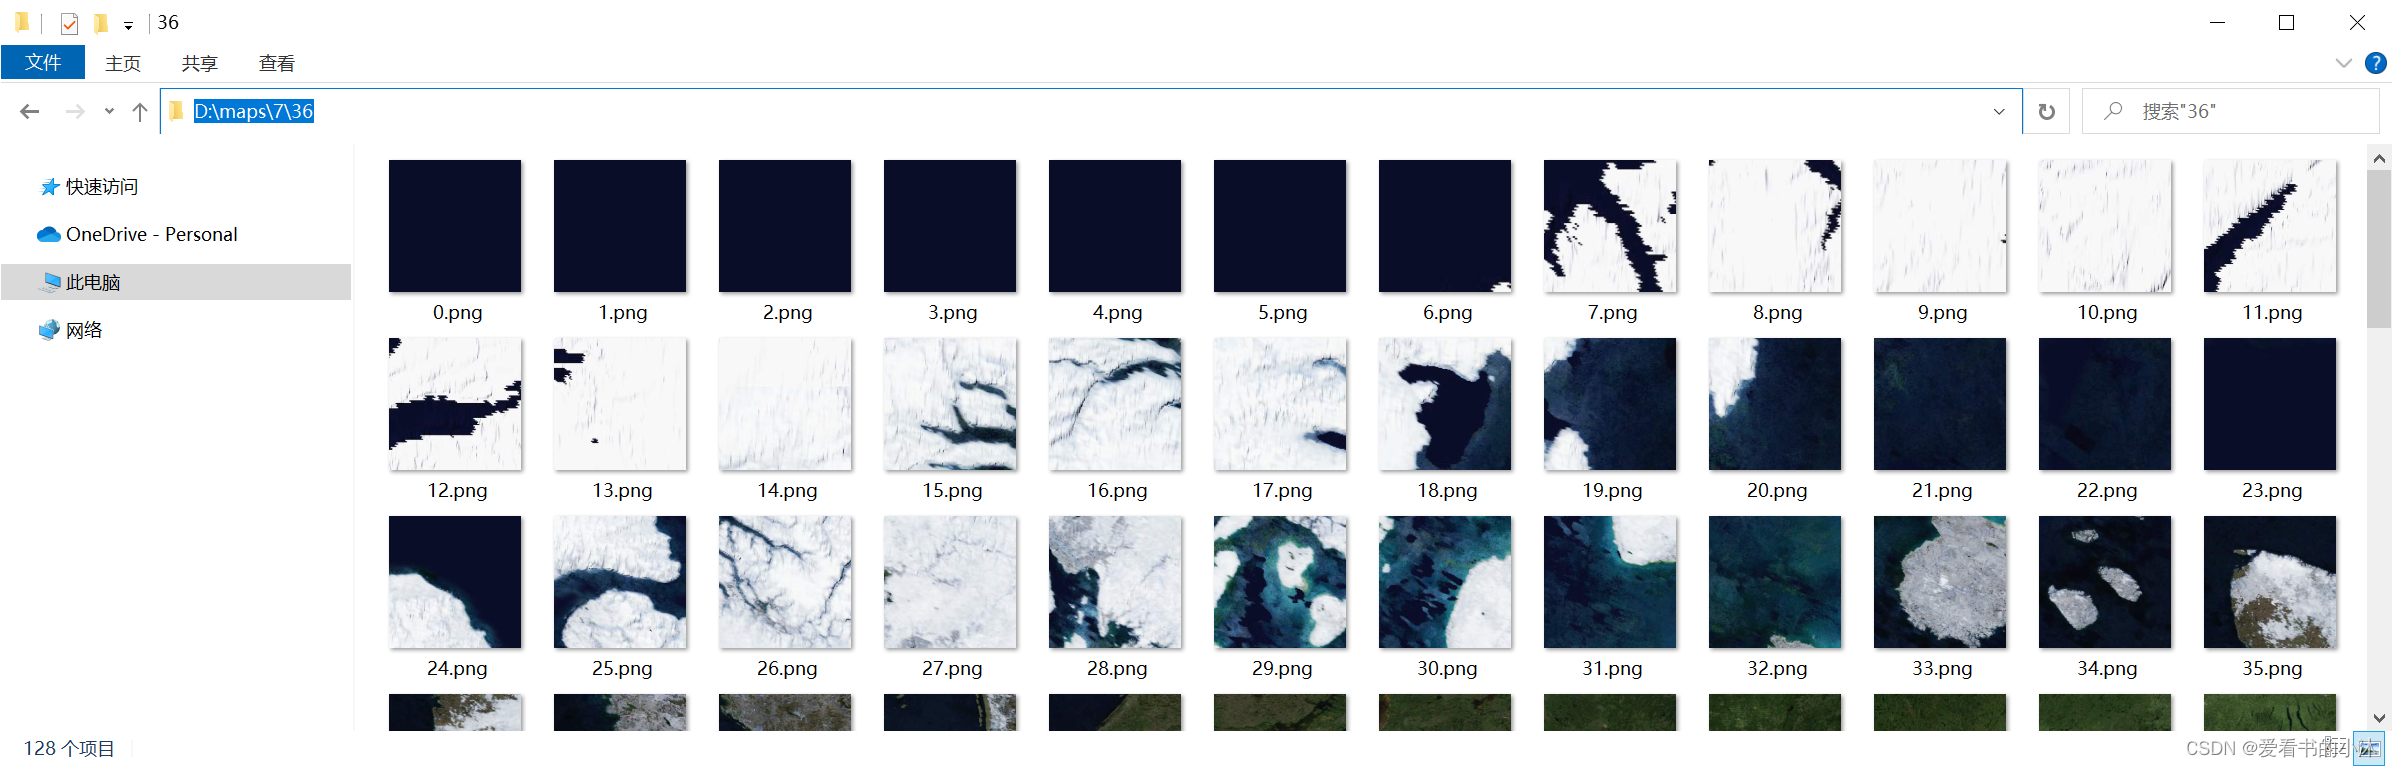
Task: Select the 19.png thumbnail
Action: [x=1610, y=404]
